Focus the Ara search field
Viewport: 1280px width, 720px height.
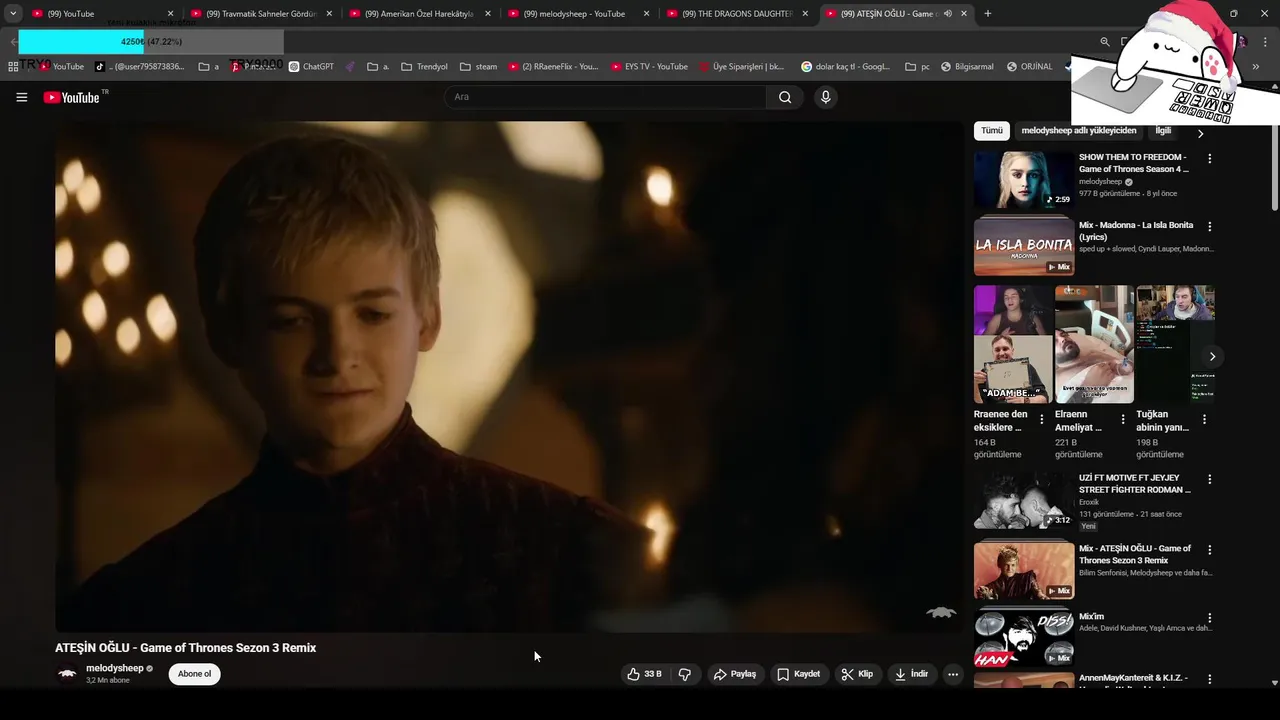coord(605,97)
